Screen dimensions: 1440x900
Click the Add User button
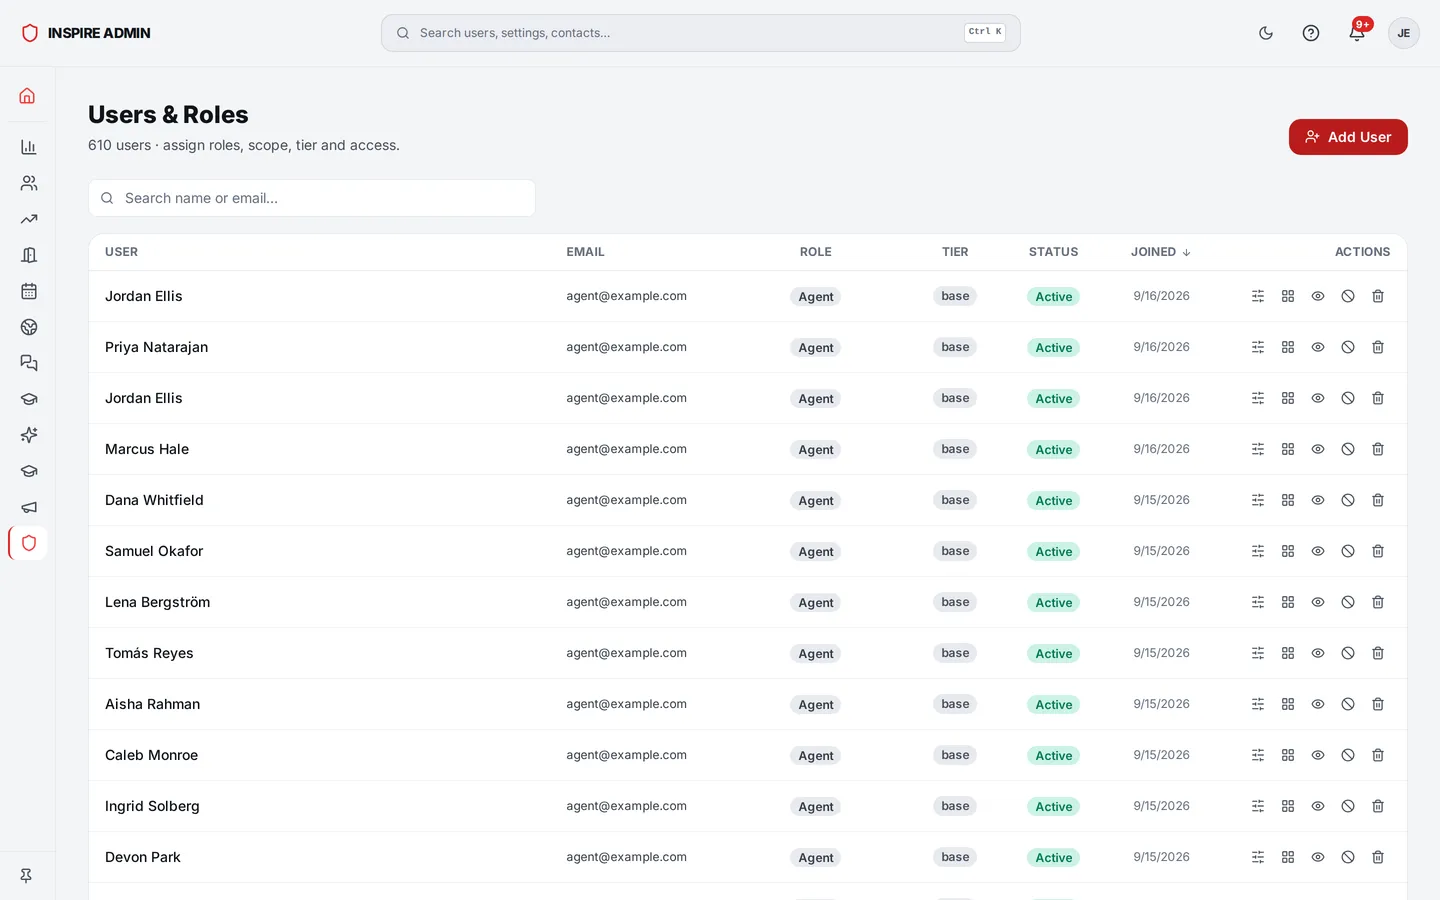1348,137
